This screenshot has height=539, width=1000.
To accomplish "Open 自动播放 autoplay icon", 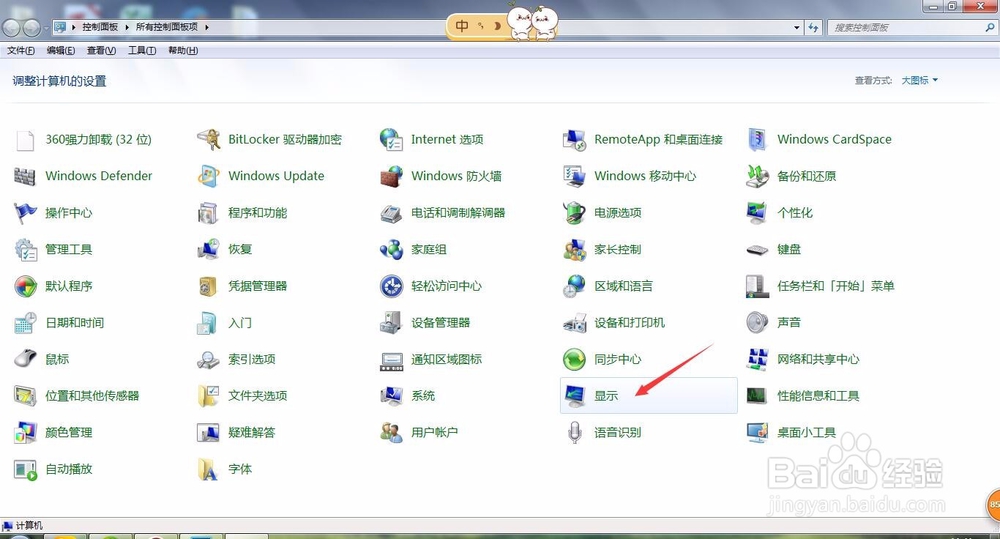I will point(26,469).
